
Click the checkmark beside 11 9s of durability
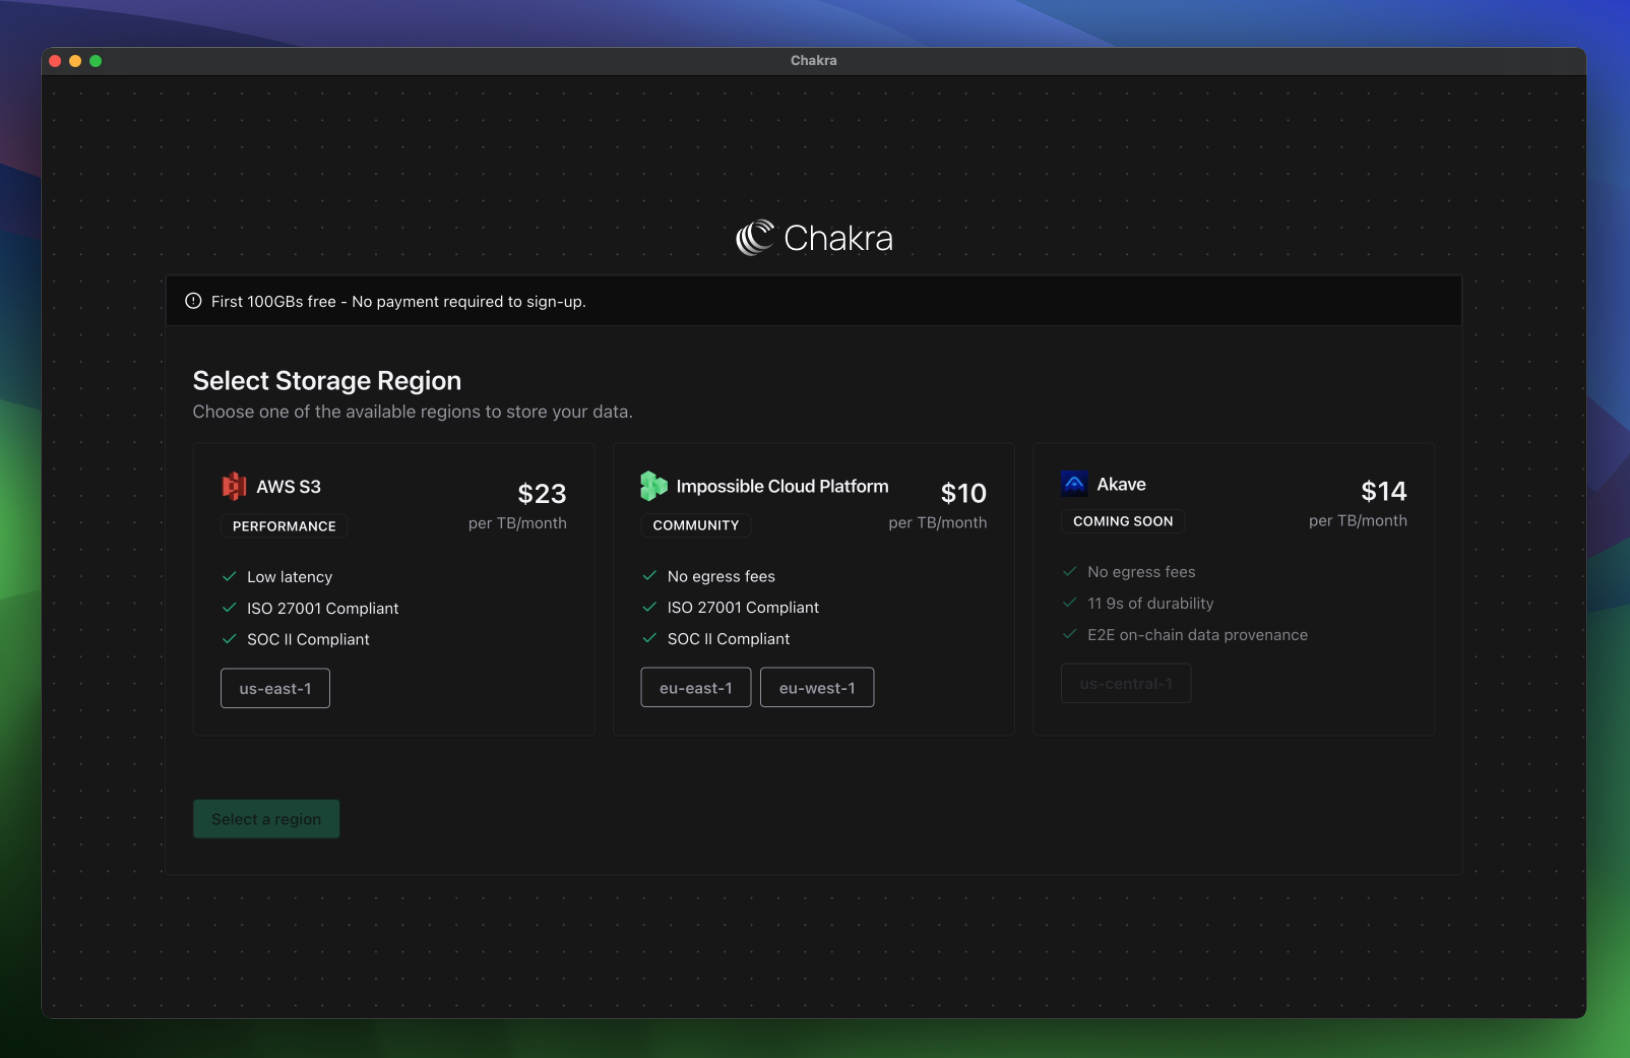[x=1069, y=603]
